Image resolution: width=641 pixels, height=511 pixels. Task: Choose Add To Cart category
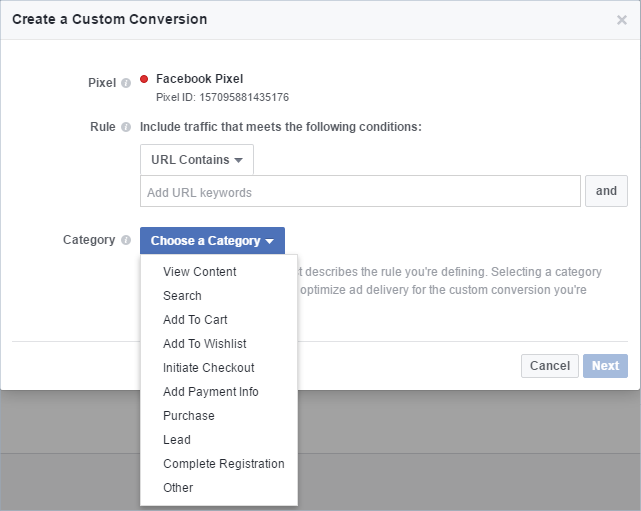(219, 320)
